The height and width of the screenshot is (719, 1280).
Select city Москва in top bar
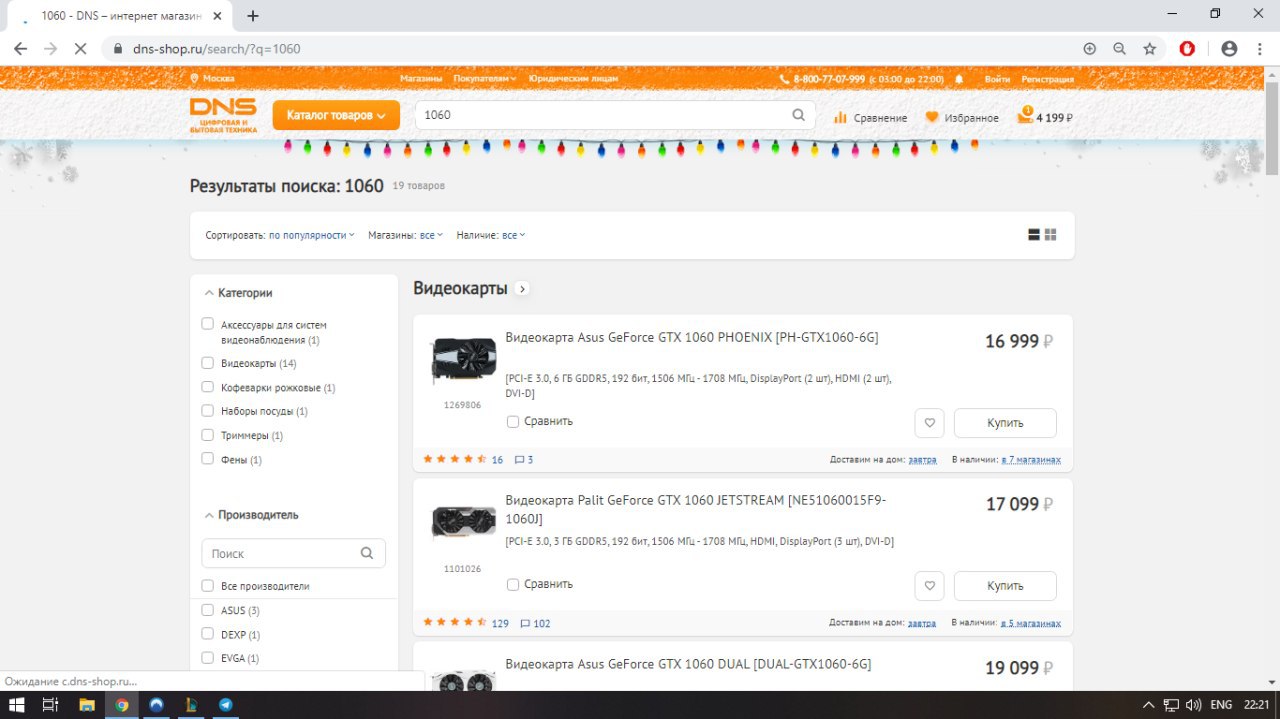tap(213, 79)
